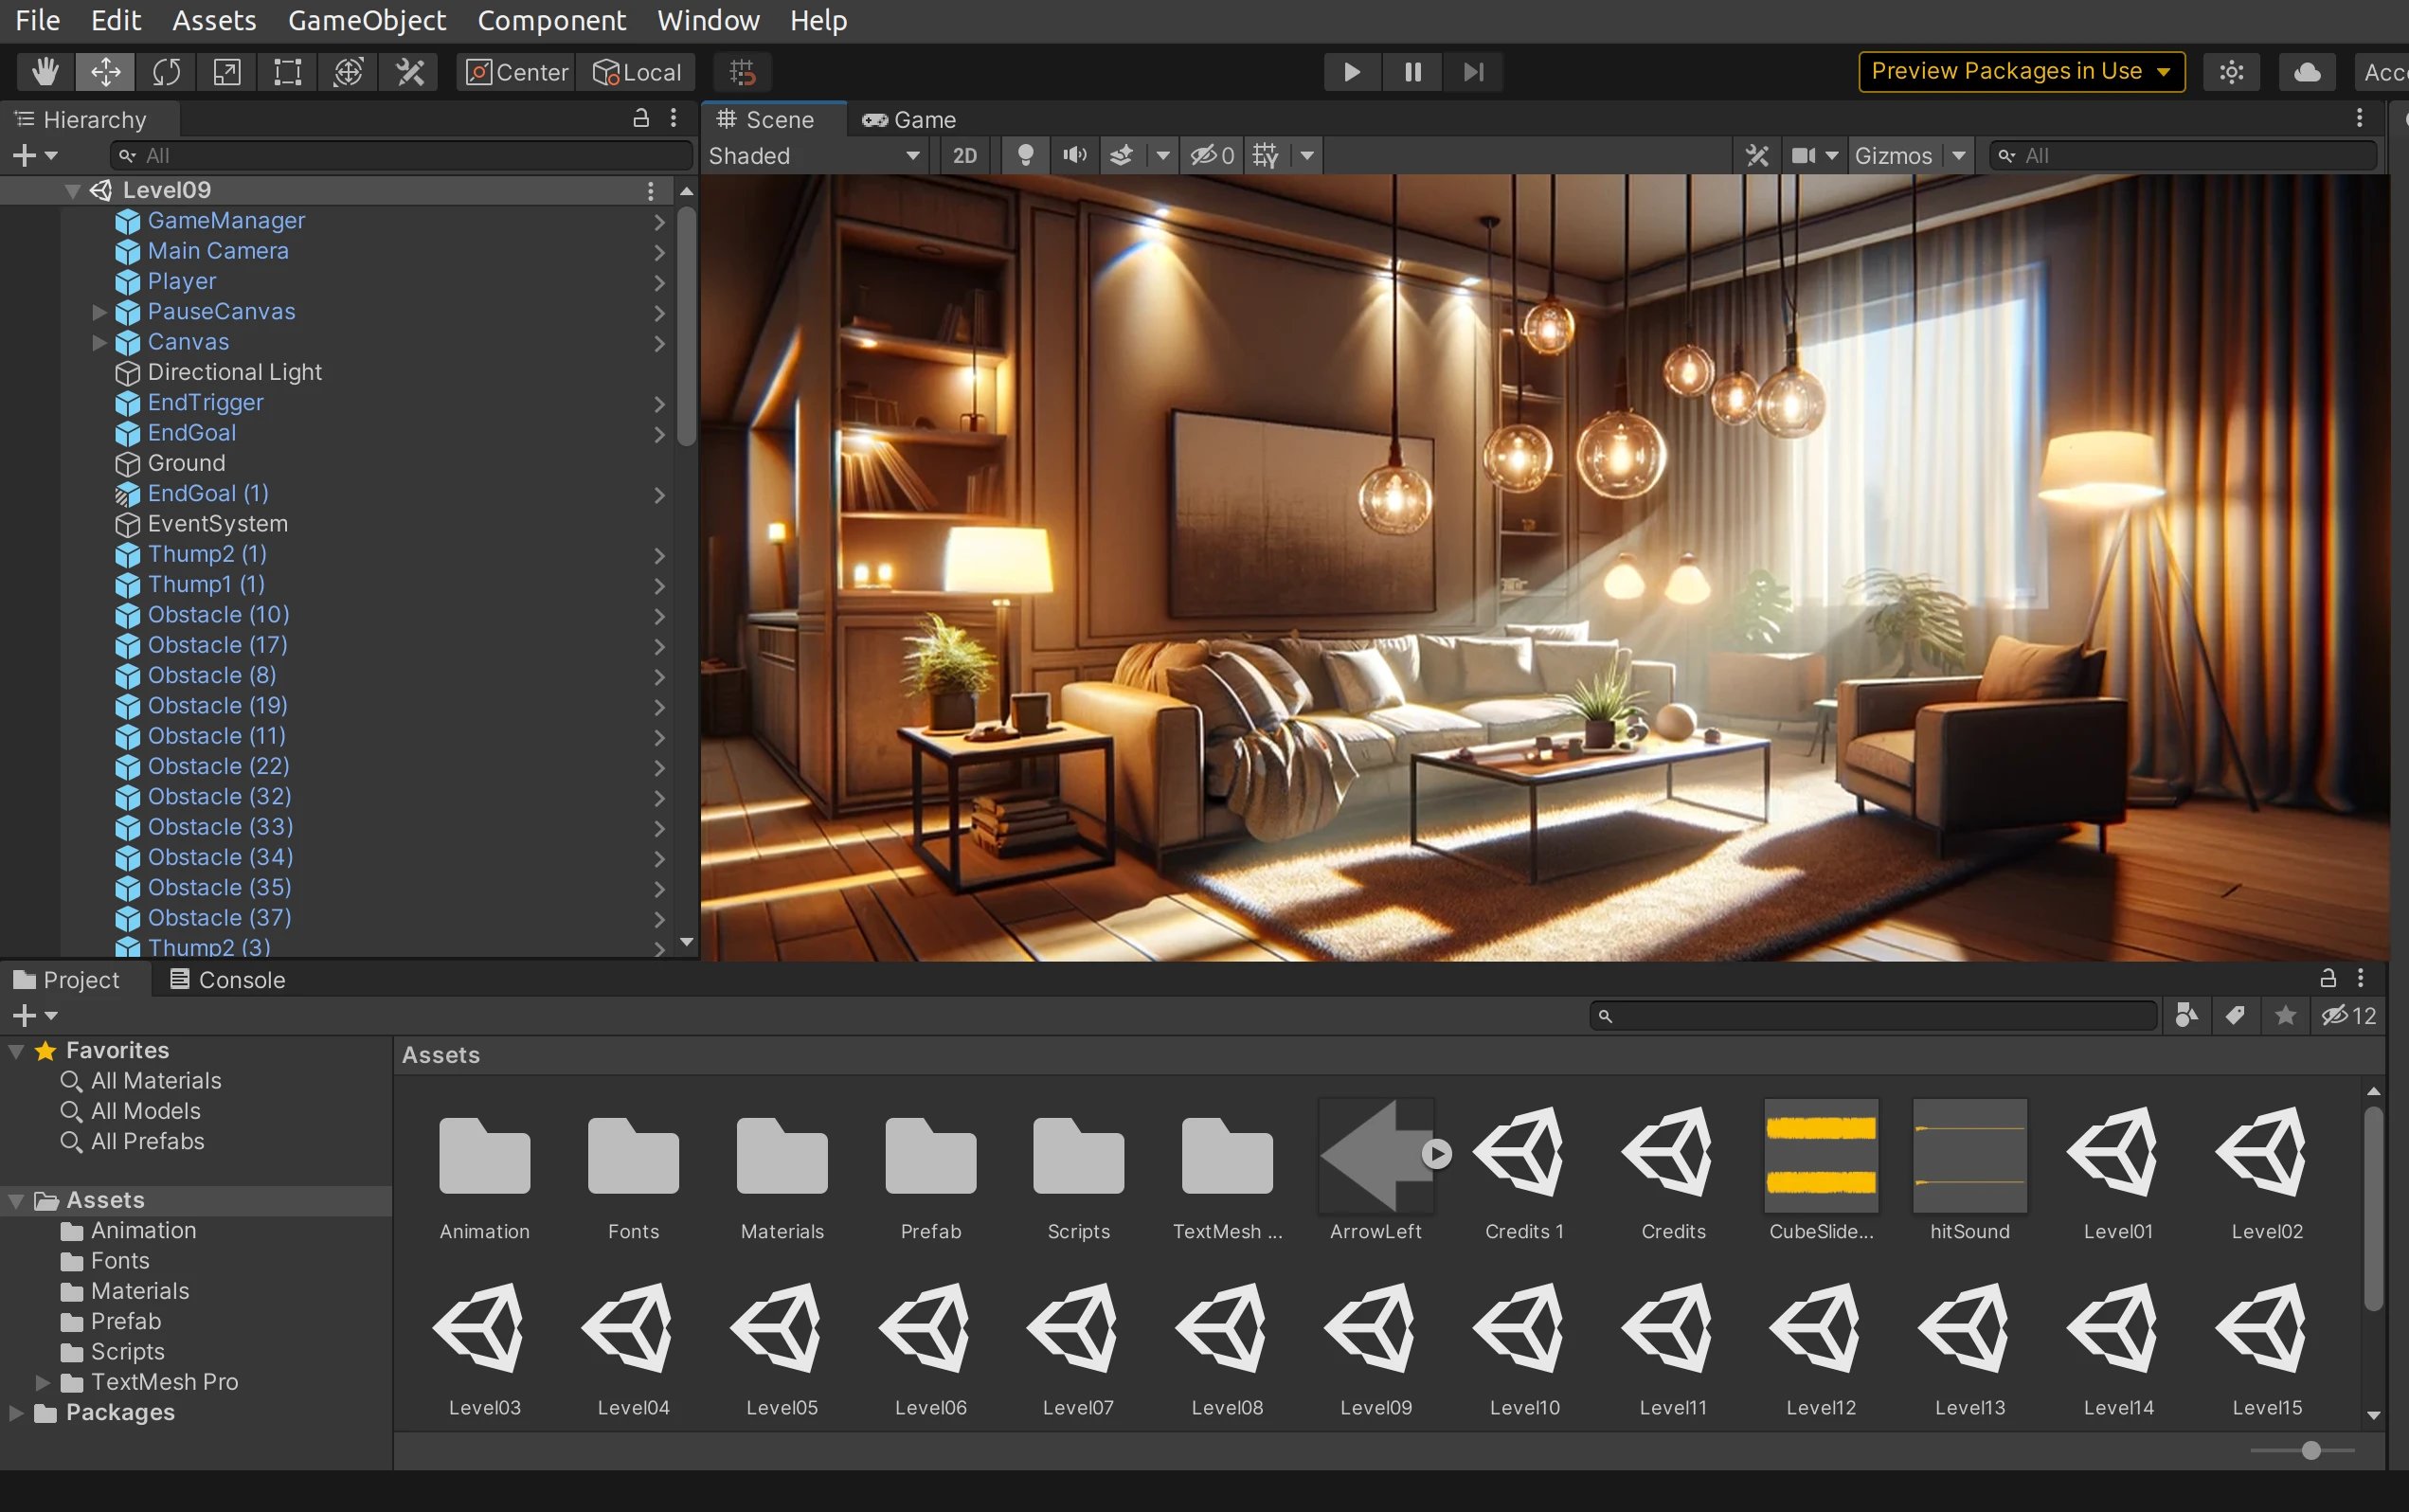Viewport: 2409px width, 1512px height.
Task: Click Preview Packages in Use button
Action: pyautogui.click(x=2020, y=72)
